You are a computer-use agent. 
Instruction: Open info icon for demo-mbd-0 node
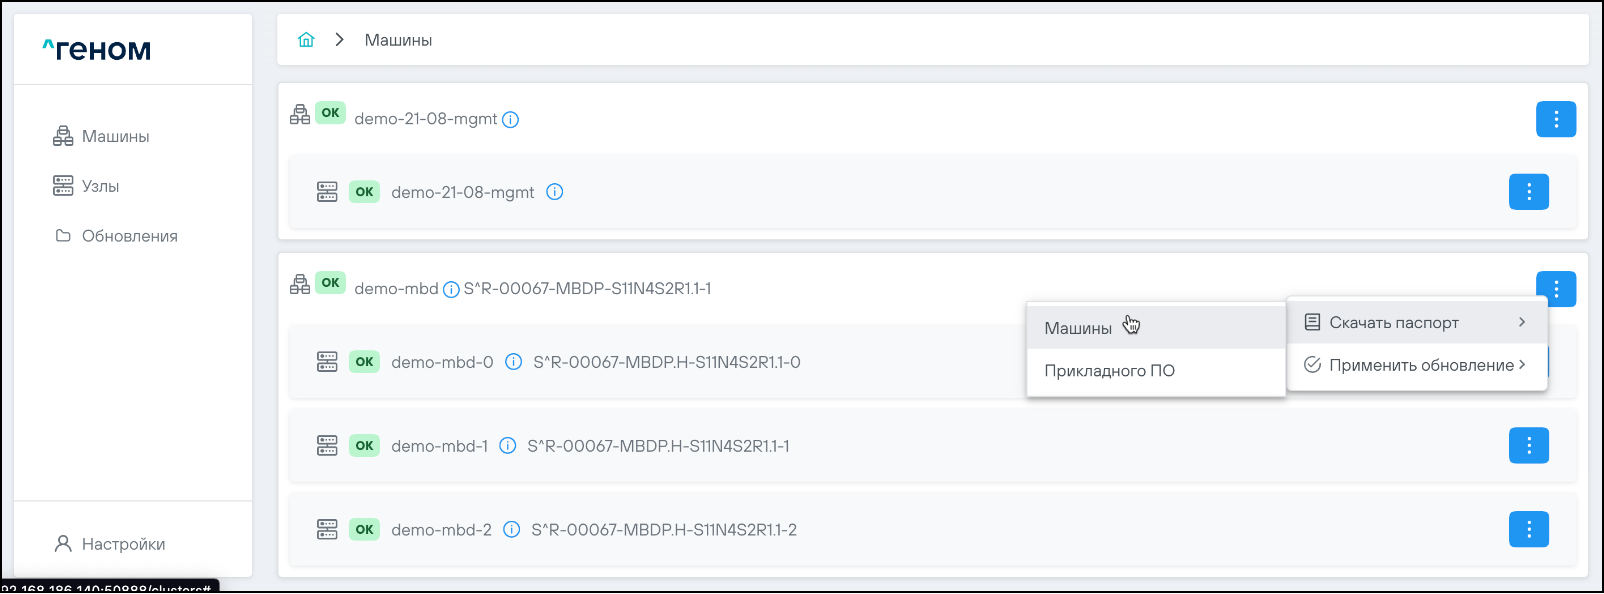click(x=513, y=362)
